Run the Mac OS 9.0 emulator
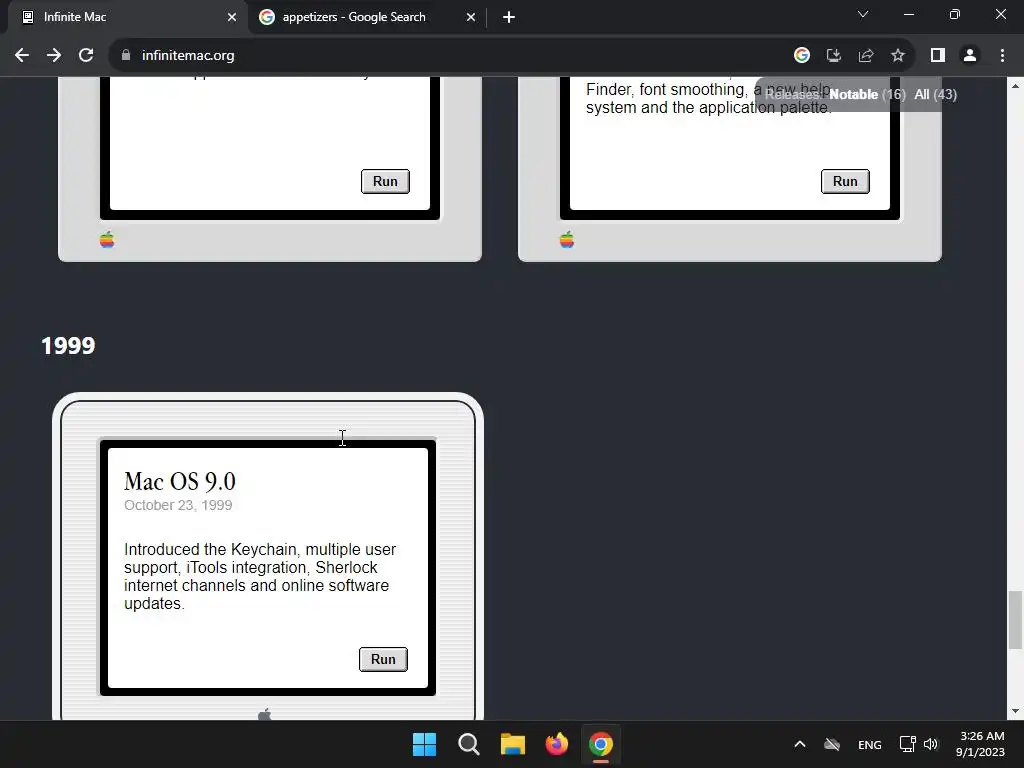 [383, 659]
